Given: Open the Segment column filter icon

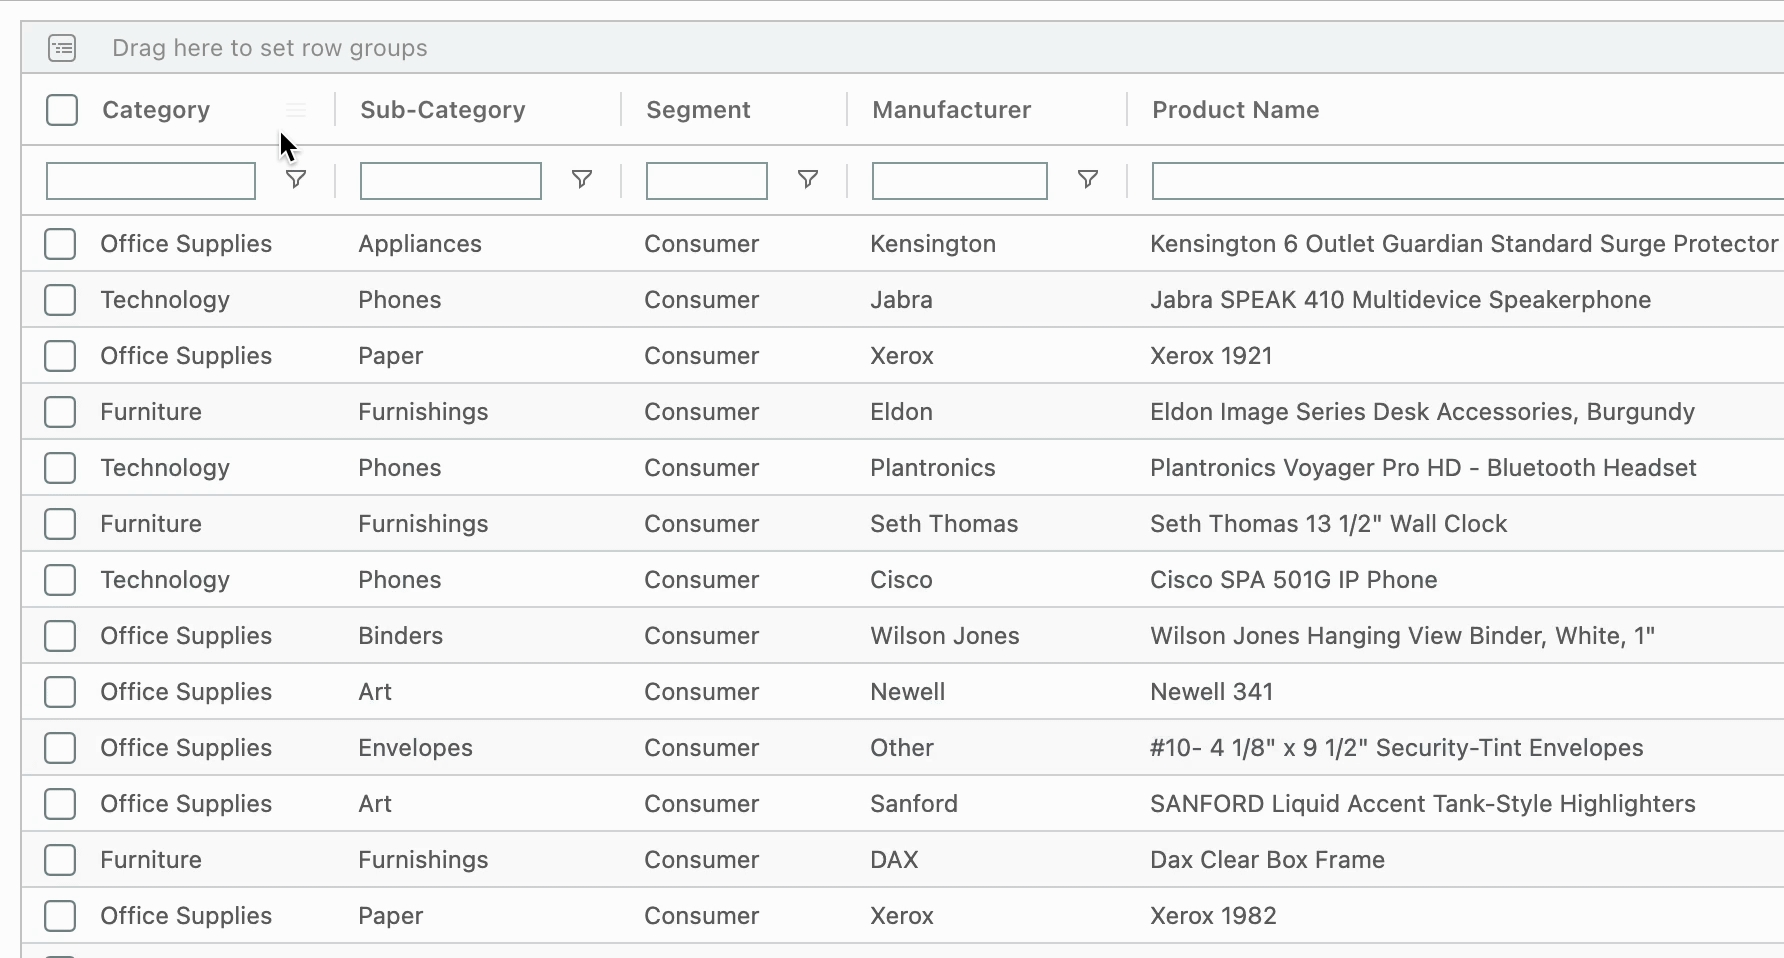Looking at the screenshot, I should [807, 180].
